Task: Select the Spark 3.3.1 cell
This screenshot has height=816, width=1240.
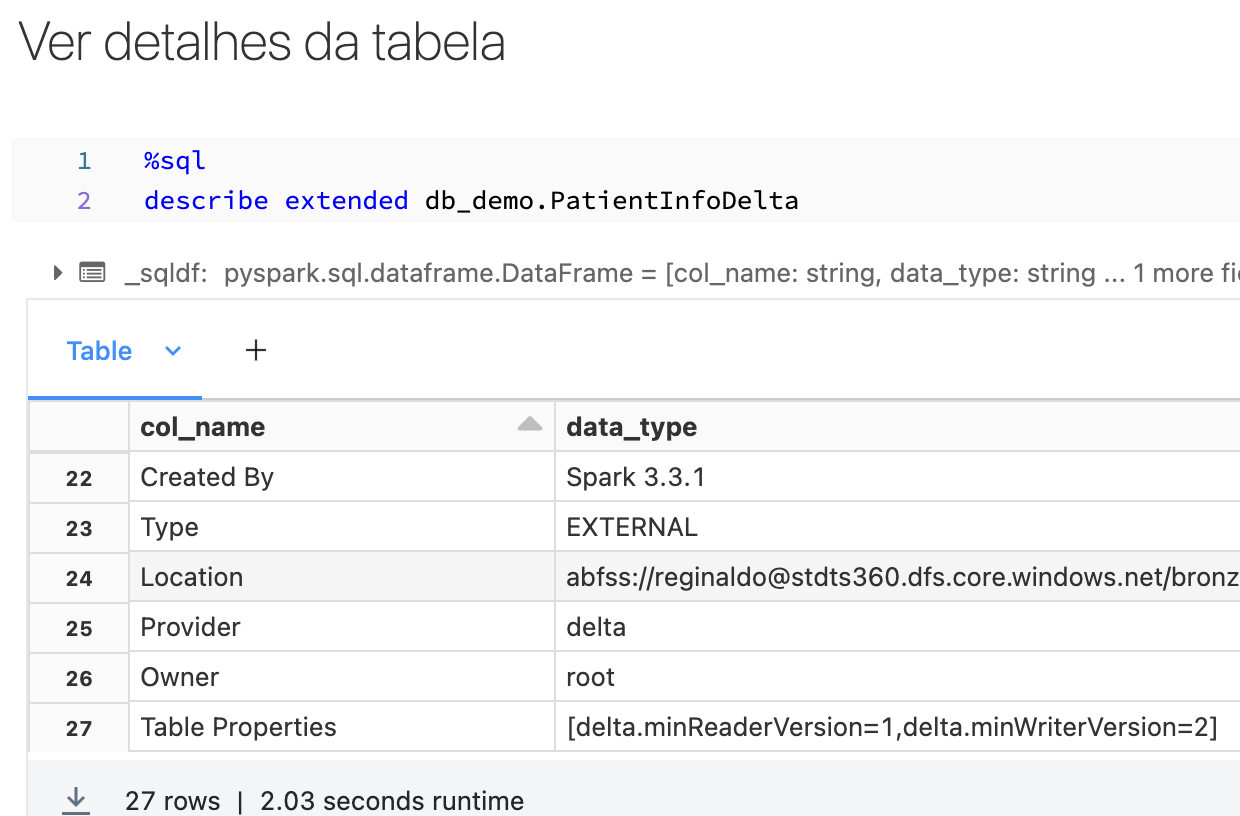Action: 897,477
